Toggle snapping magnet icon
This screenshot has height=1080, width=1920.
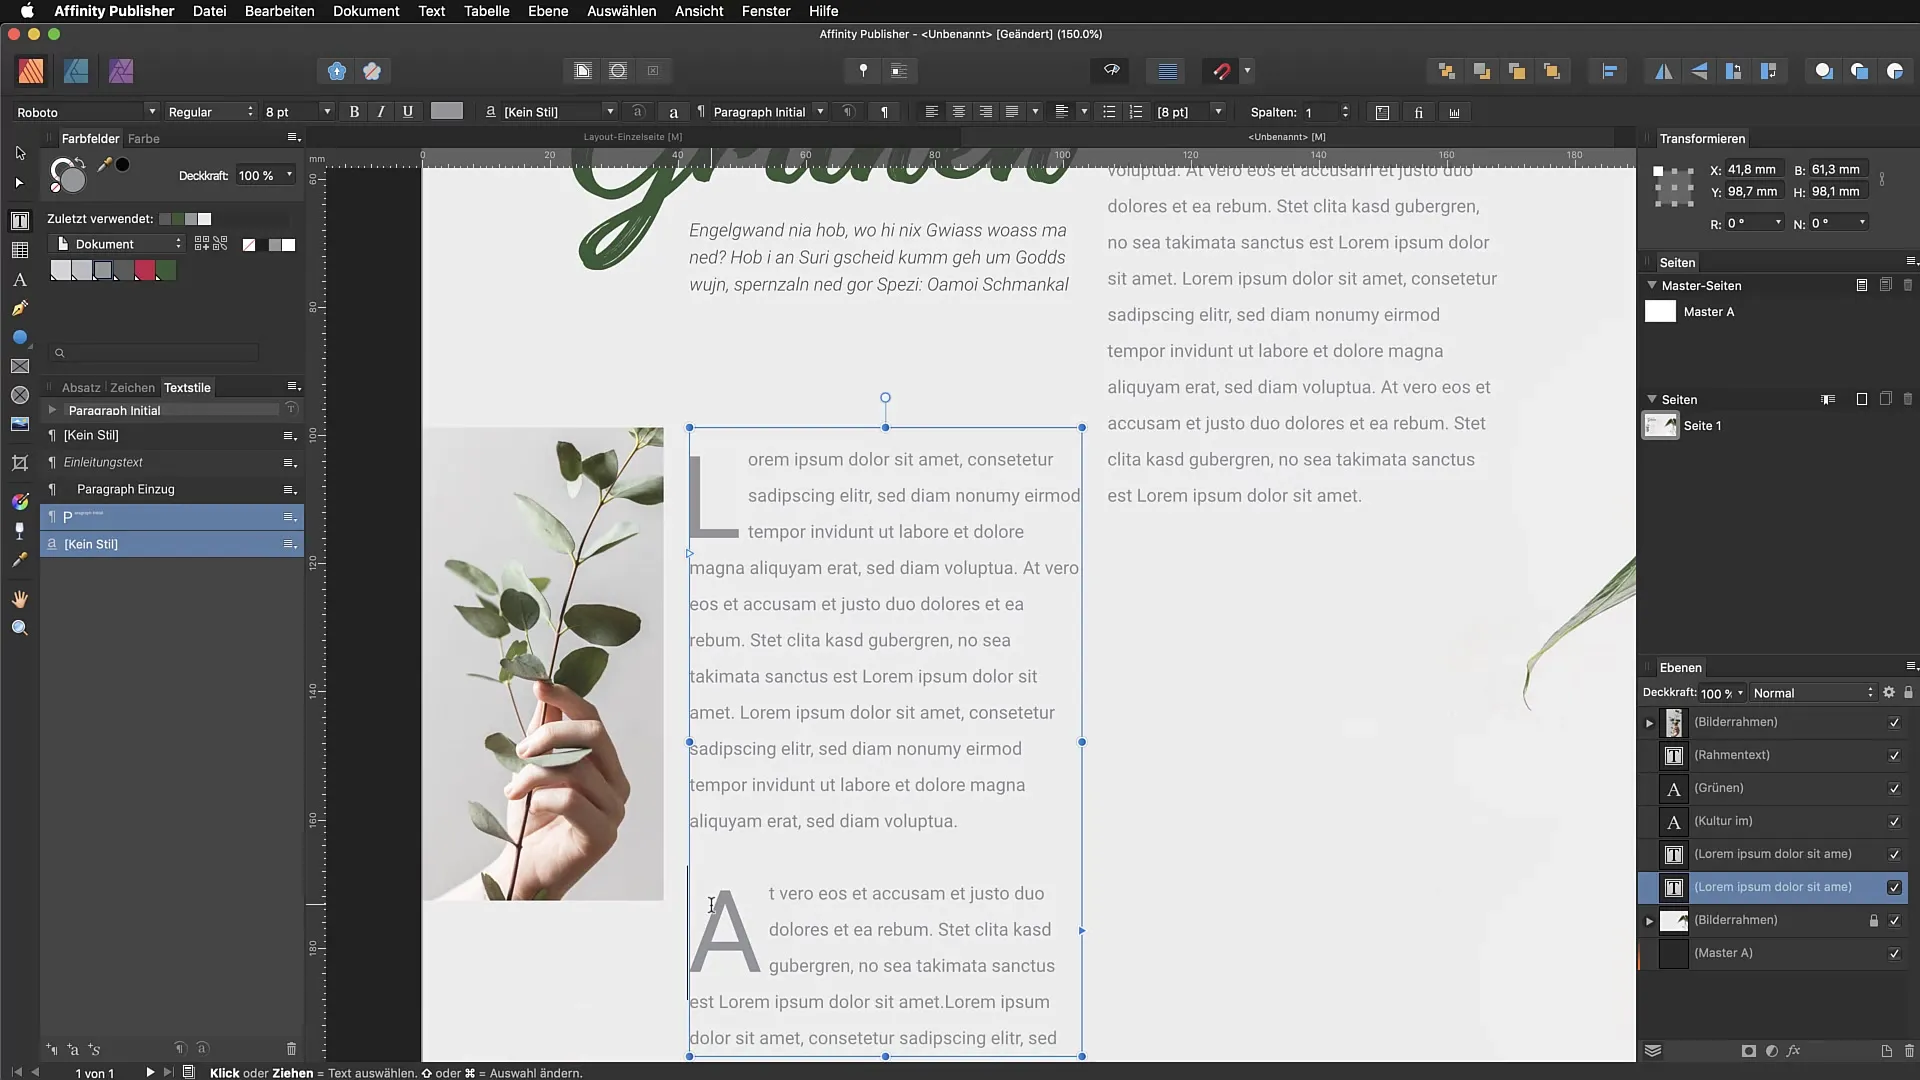click(x=1222, y=71)
